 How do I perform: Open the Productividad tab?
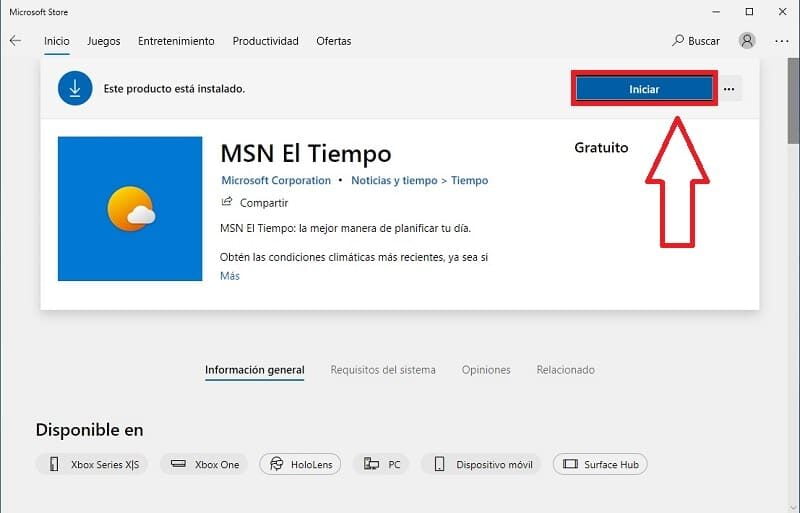pyautogui.click(x=265, y=41)
